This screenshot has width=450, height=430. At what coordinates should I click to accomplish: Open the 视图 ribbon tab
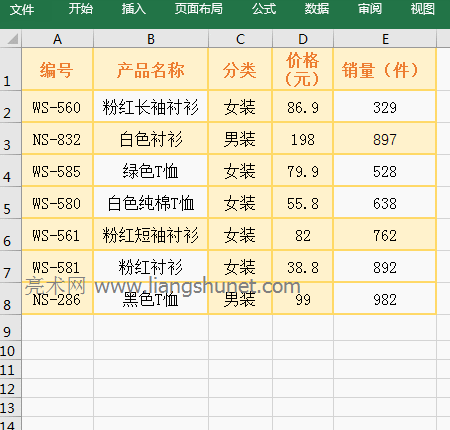click(423, 9)
